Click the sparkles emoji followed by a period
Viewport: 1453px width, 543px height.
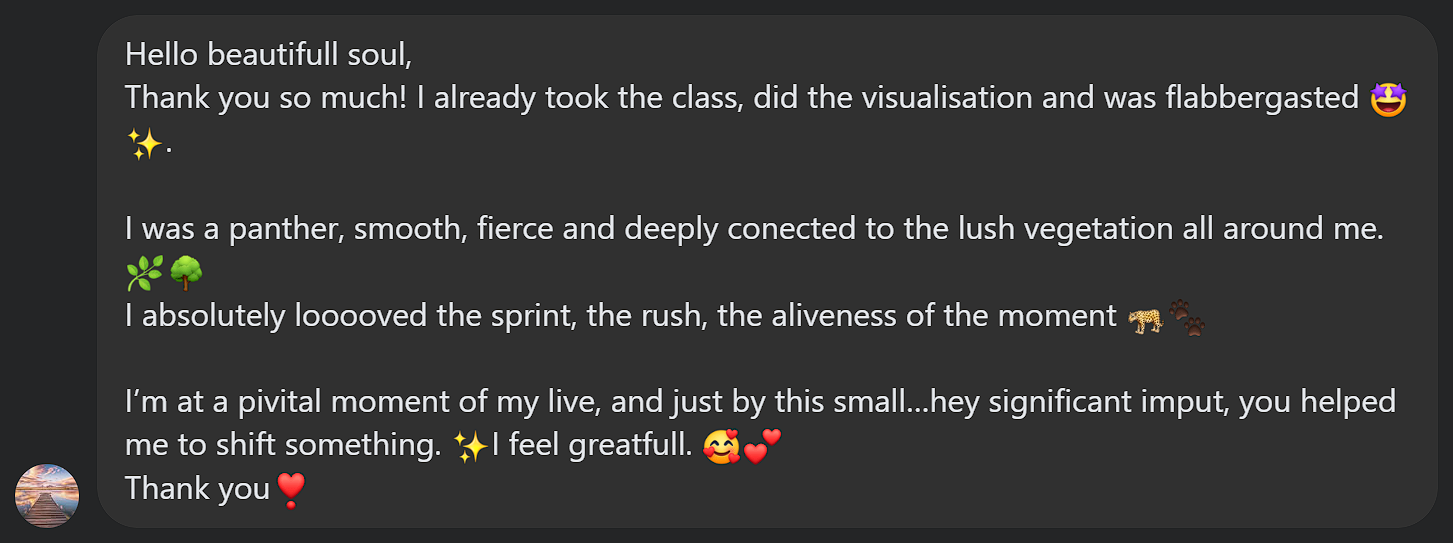(x=144, y=143)
